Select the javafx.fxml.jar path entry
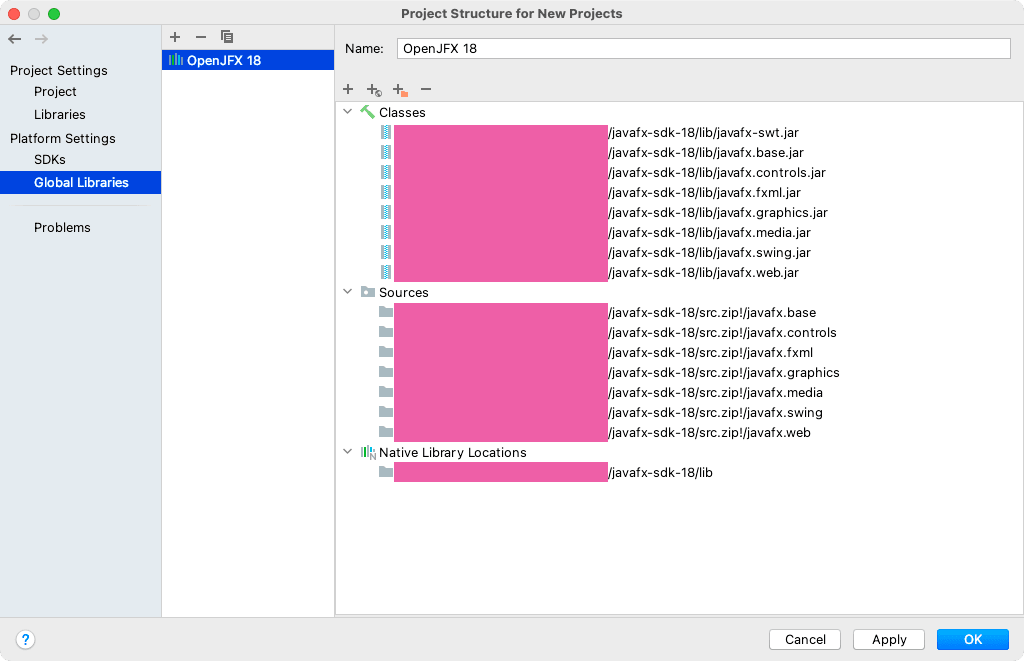 coord(705,193)
